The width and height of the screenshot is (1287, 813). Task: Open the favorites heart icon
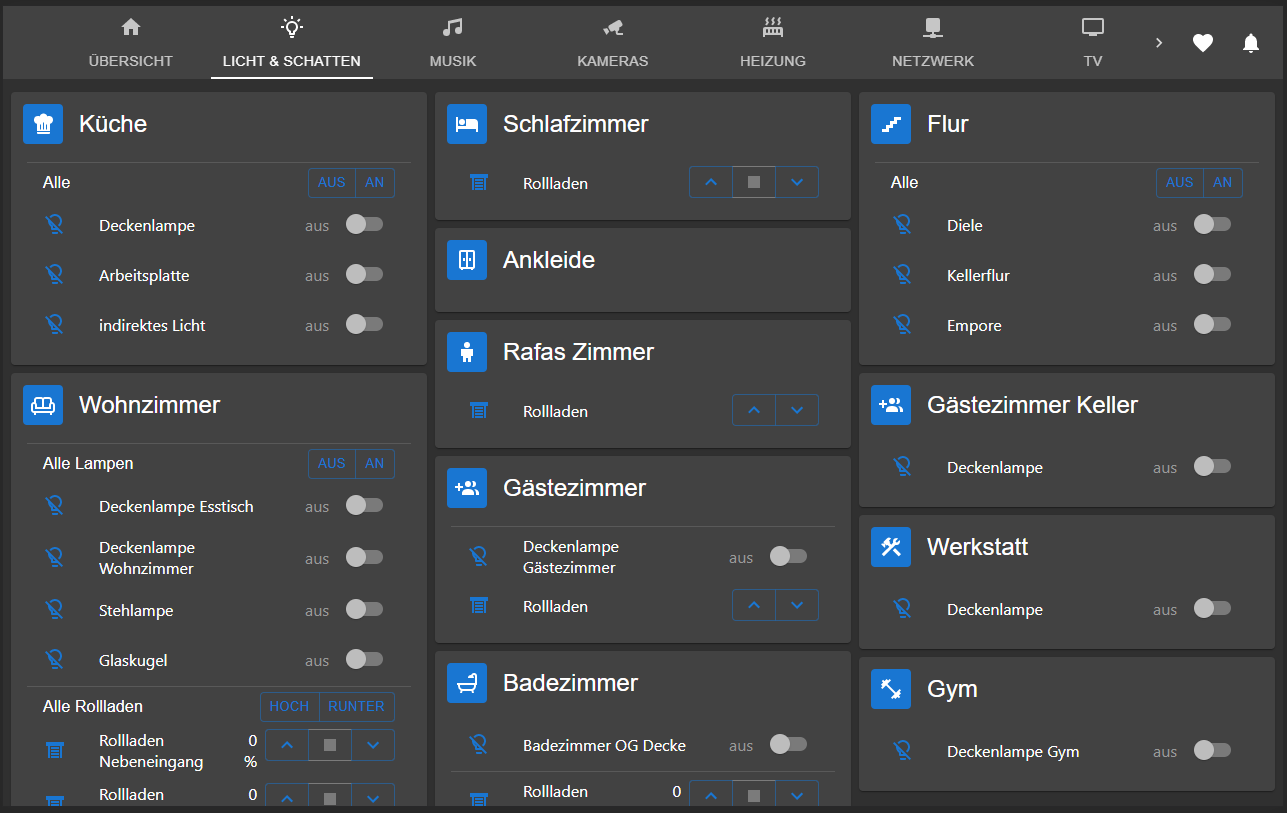(x=1203, y=43)
